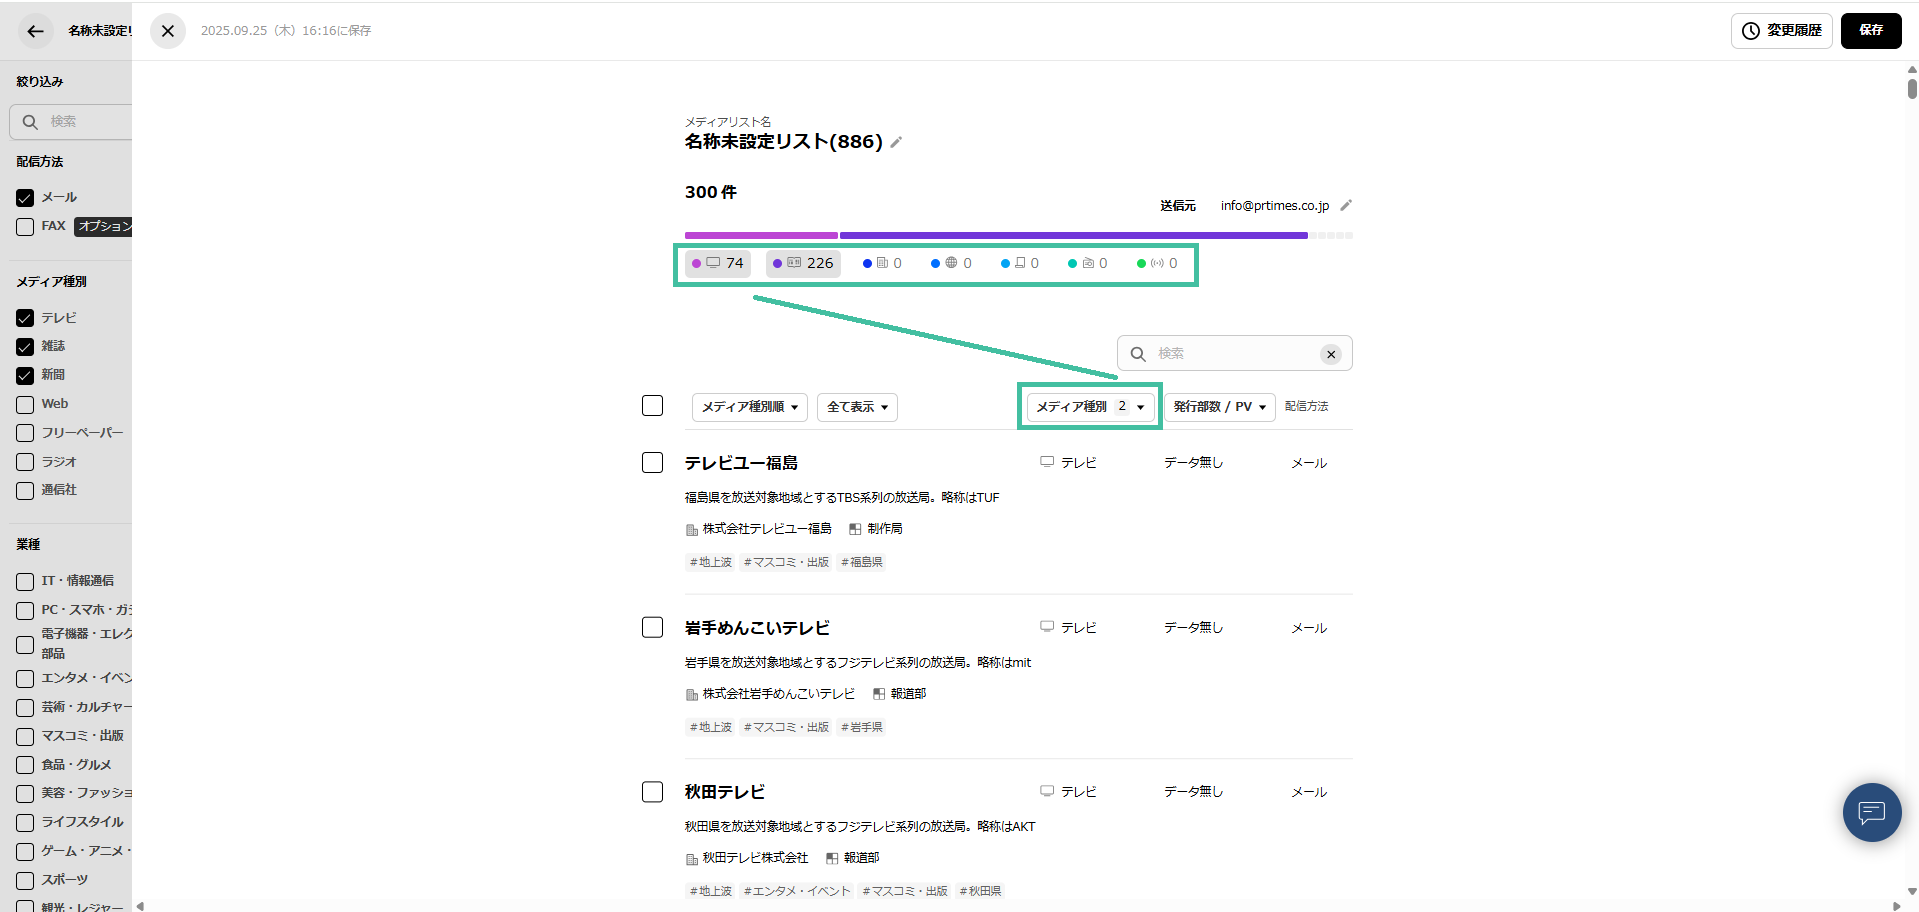Viewport: 1919px width, 912px height.
Task: Expand the 全て表示 display dropdown
Action: tap(856, 406)
